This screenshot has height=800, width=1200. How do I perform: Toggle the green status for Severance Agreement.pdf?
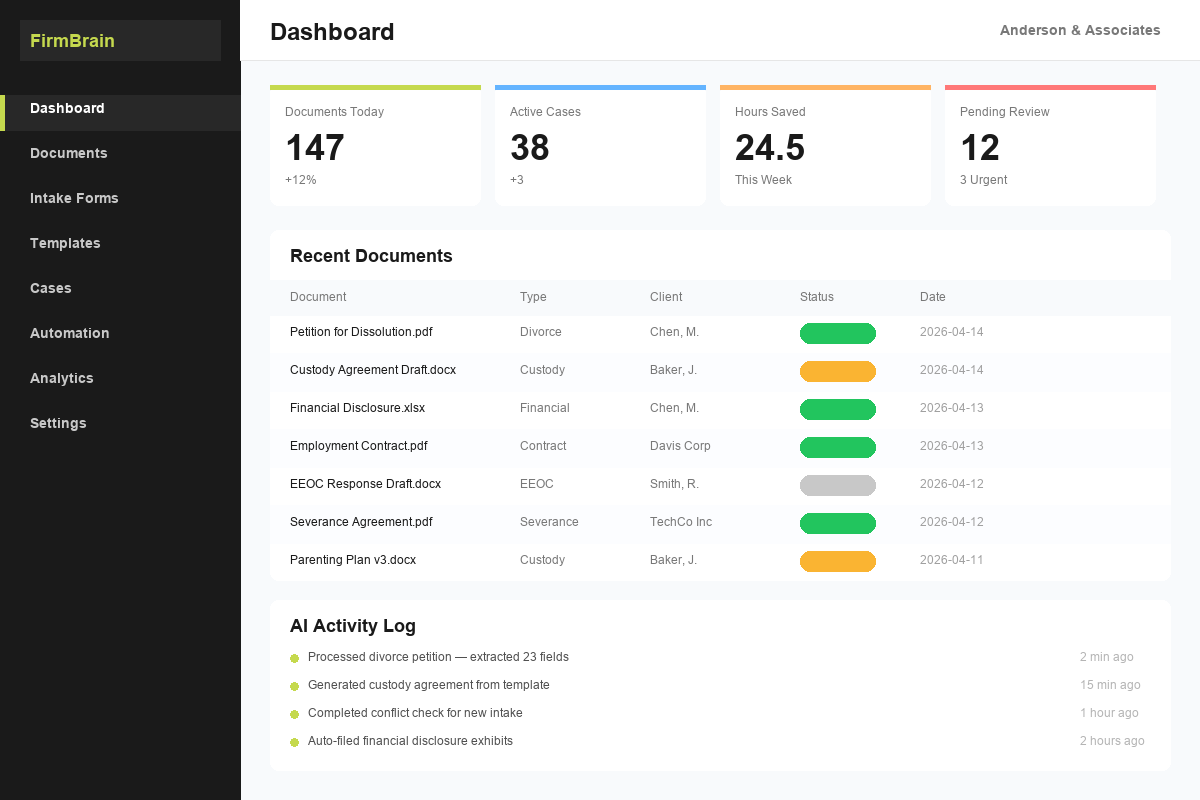[x=837, y=523]
